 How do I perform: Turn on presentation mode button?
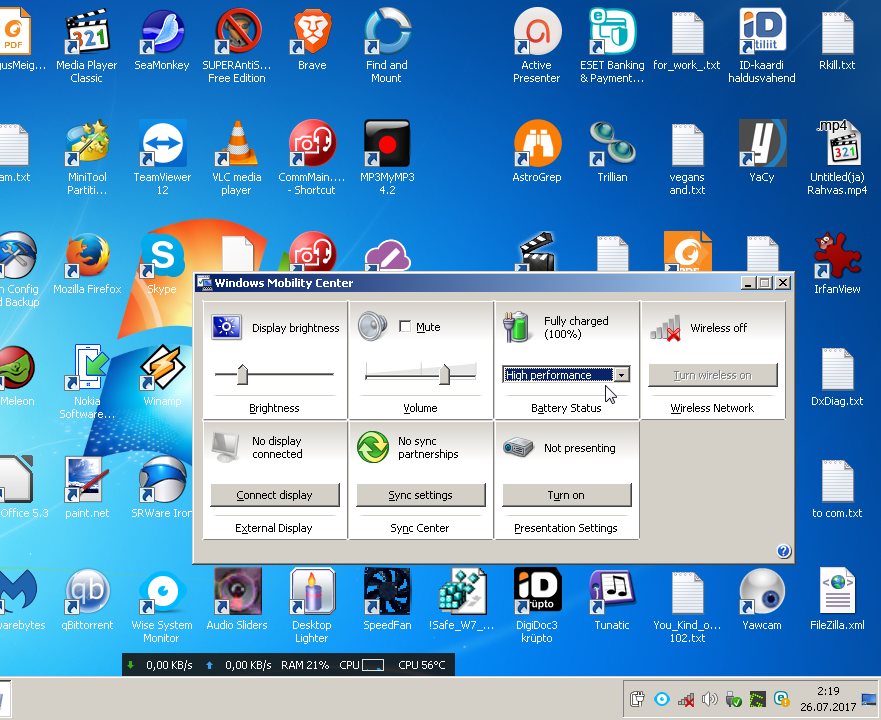(x=566, y=495)
